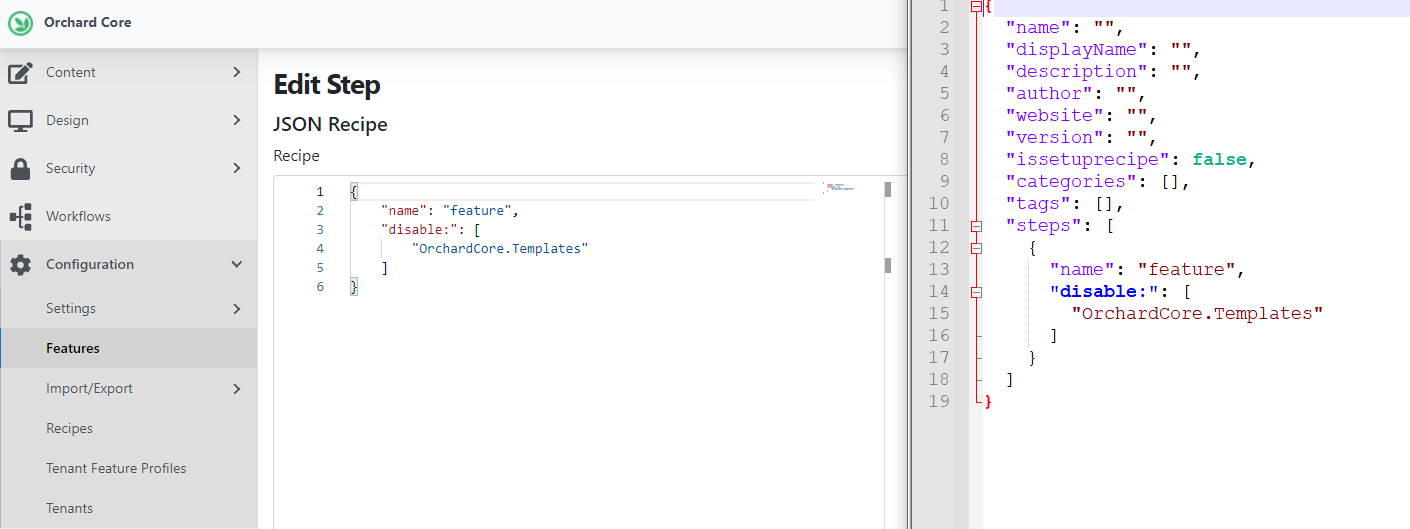Open the Content menu
This screenshot has width=1410, height=529.
point(128,72)
